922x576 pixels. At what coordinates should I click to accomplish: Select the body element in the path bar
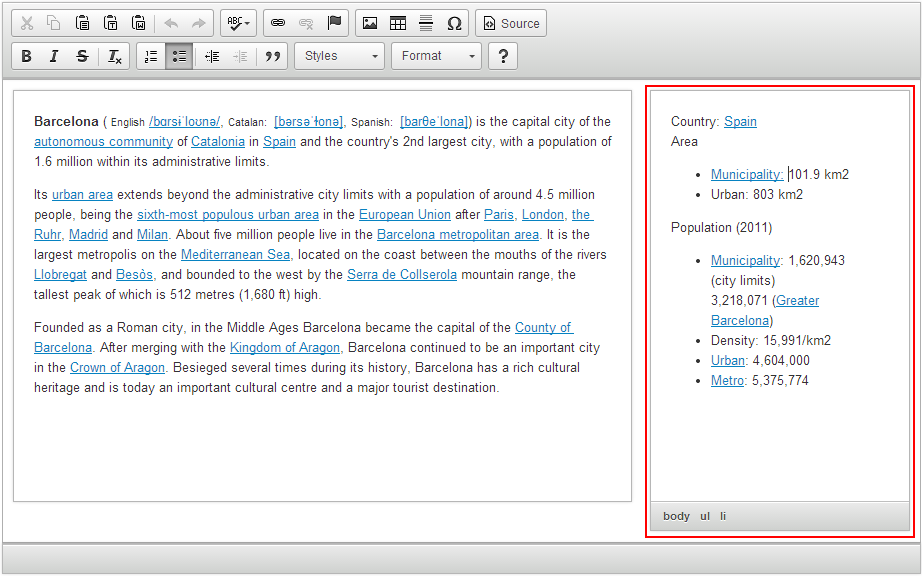click(x=676, y=516)
